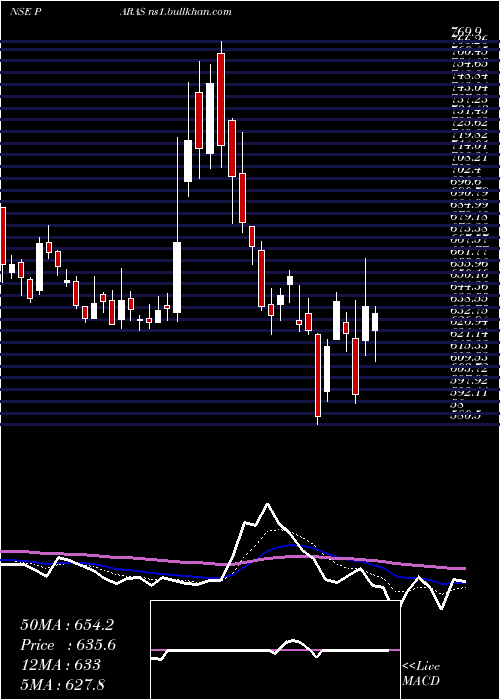This screenshot has height=700, width=500.
Task: Click the 661.77 price axis label
Action: tap(469, 252)
